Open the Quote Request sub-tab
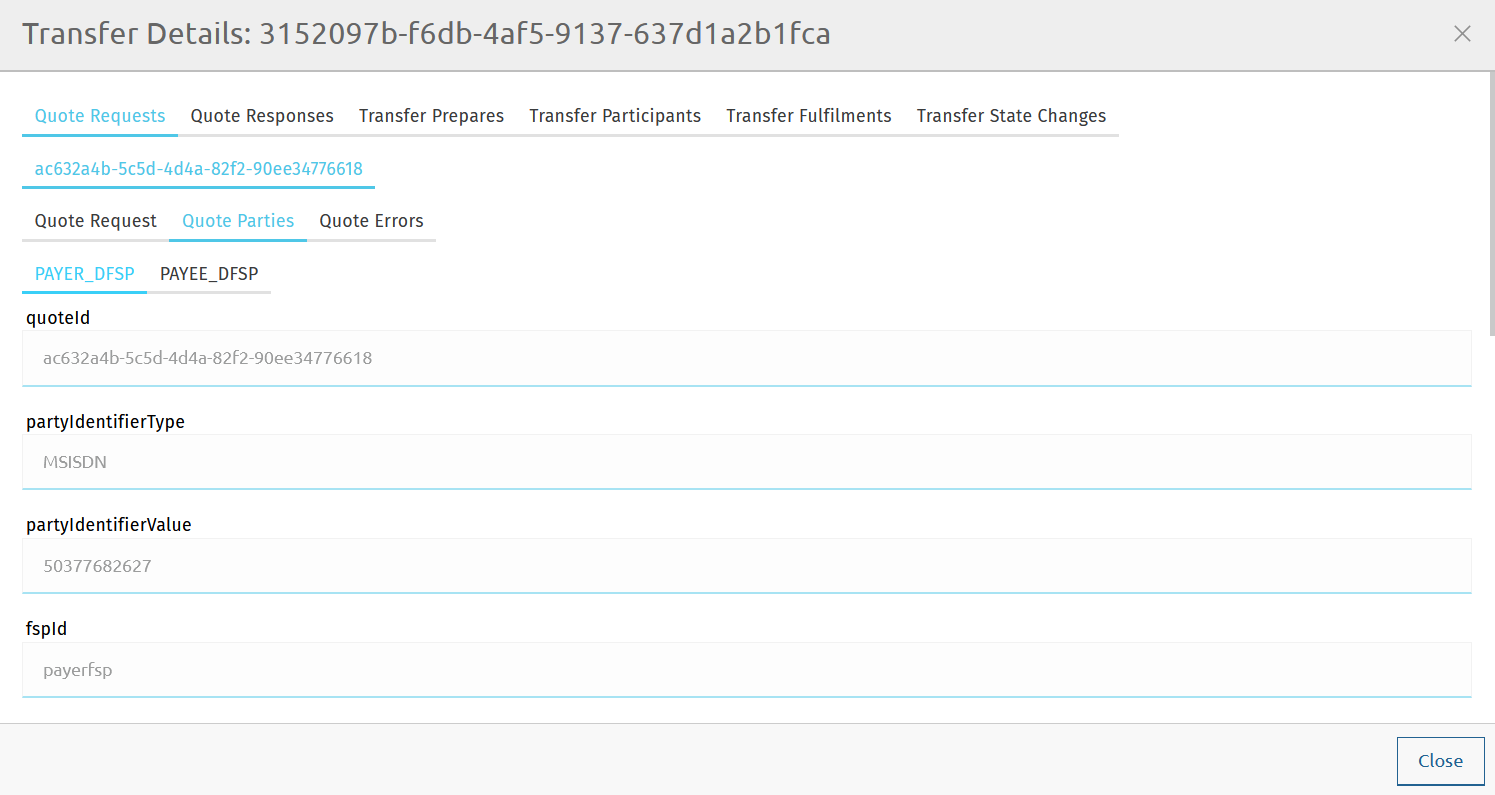 [x=96, y=221]
